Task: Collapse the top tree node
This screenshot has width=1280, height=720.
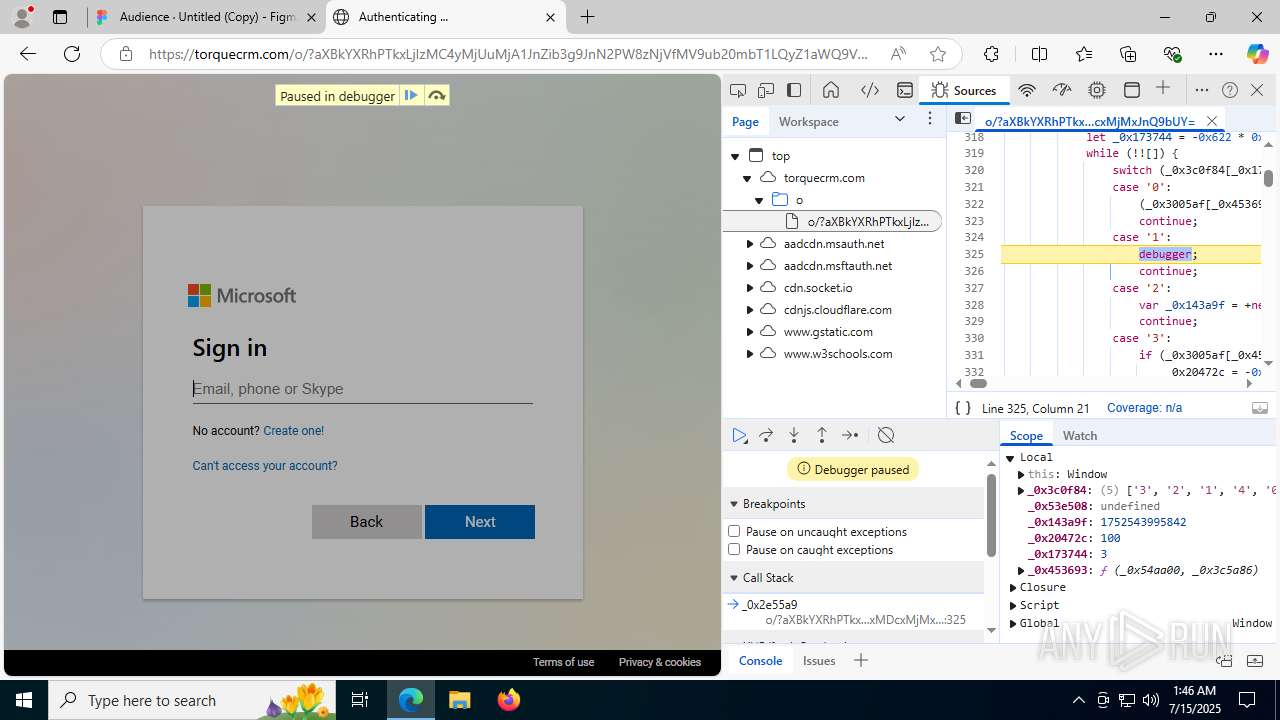Action: 736,156
